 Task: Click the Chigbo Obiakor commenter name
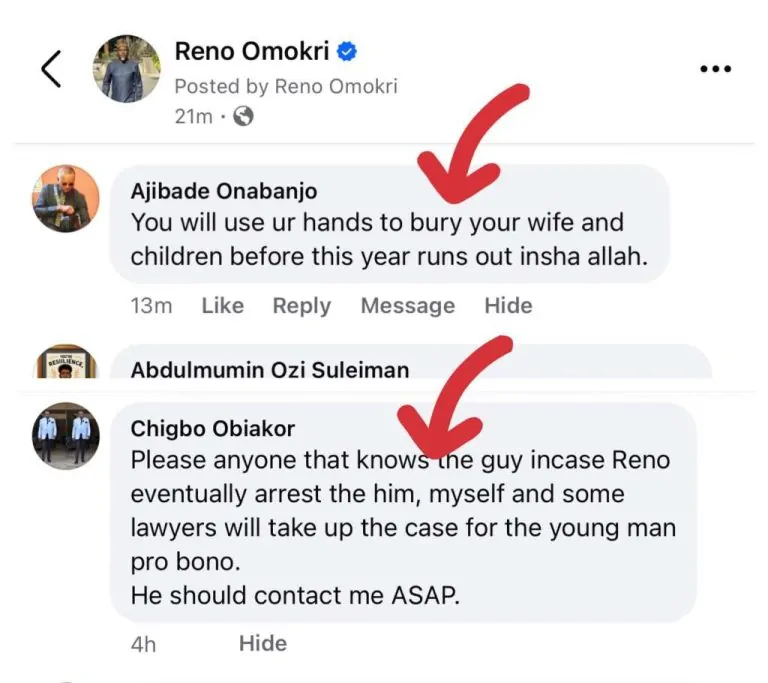(212, 428)
